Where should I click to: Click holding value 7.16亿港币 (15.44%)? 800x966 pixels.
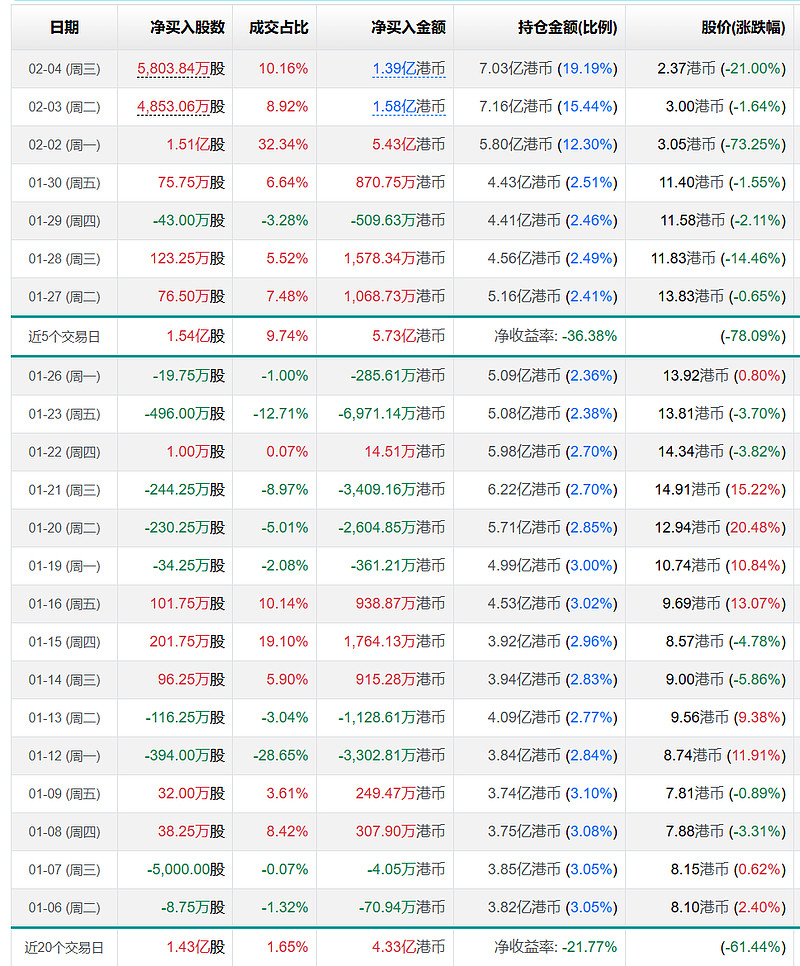point(548,107)
